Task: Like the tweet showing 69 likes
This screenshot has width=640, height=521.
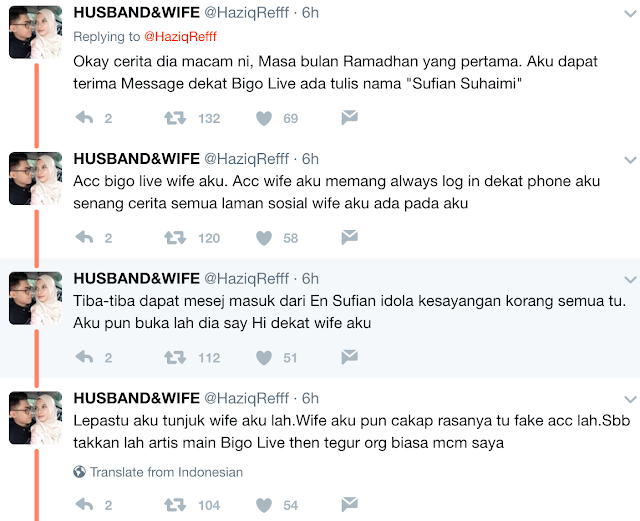Action: click(264, 118)
